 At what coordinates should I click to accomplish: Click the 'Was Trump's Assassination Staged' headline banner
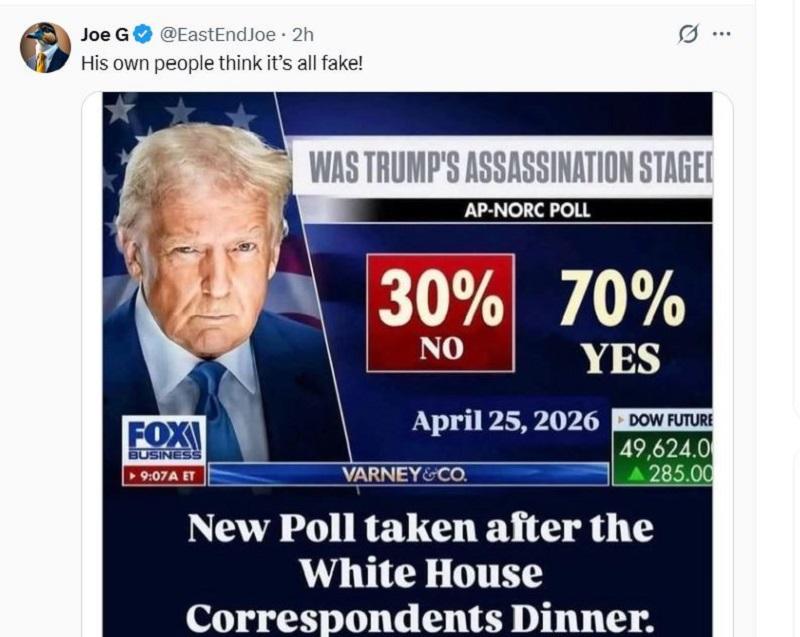[x=508, y=167]
